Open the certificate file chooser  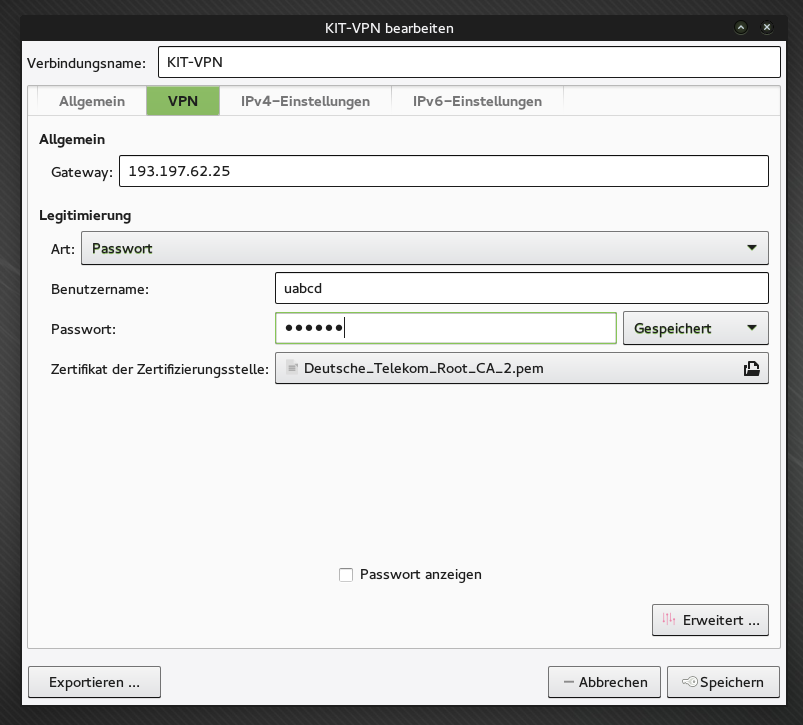[520, 368]
